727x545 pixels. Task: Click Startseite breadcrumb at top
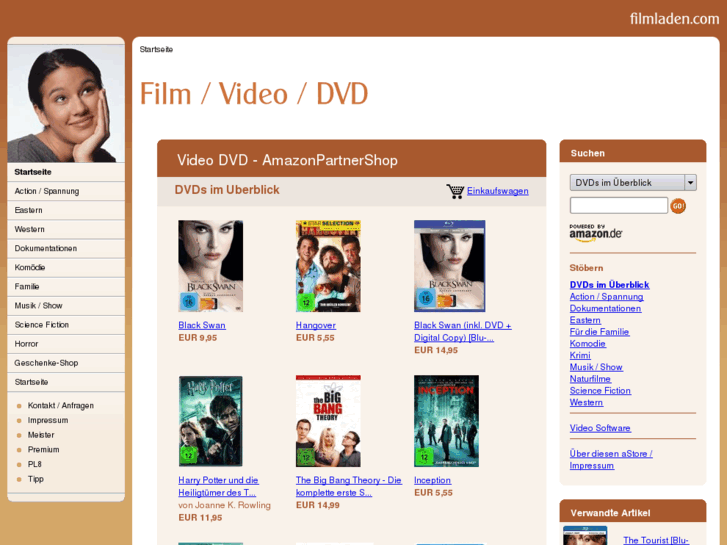156,49
